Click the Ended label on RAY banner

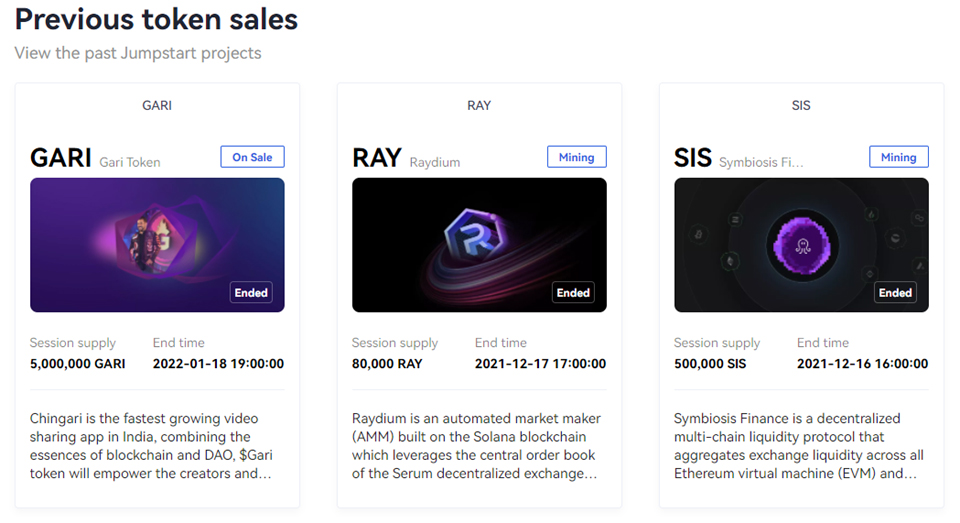pos(573,293)
